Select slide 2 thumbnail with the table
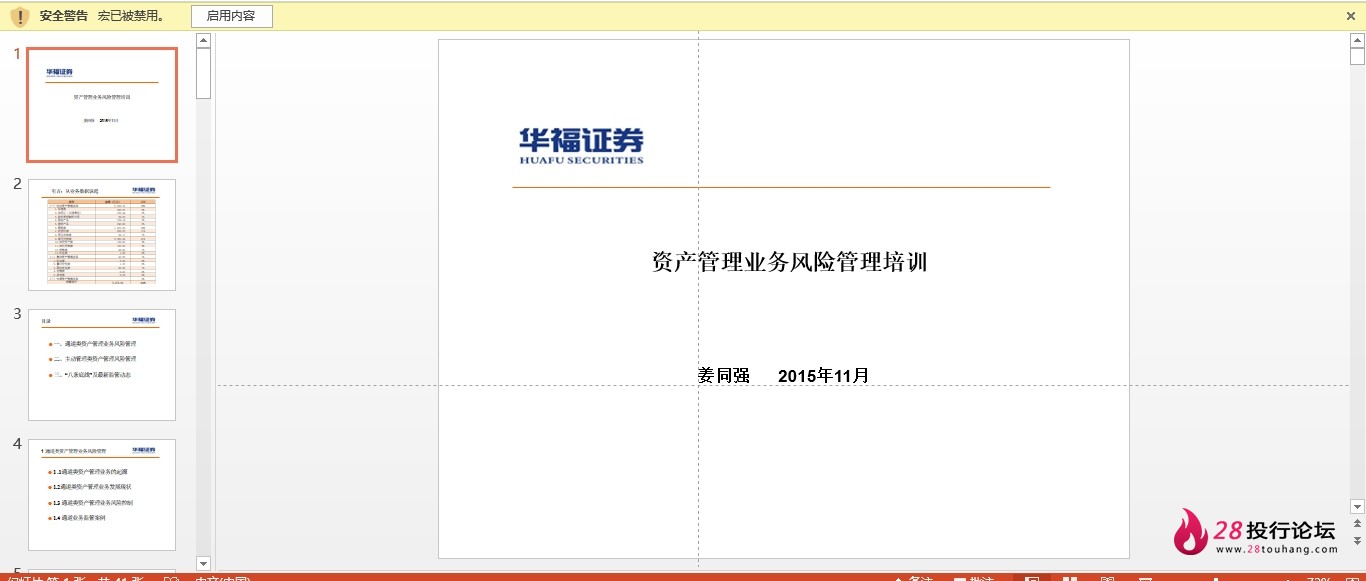The image size is (1366, 581). pyautogui.click(x=102, y=235)
